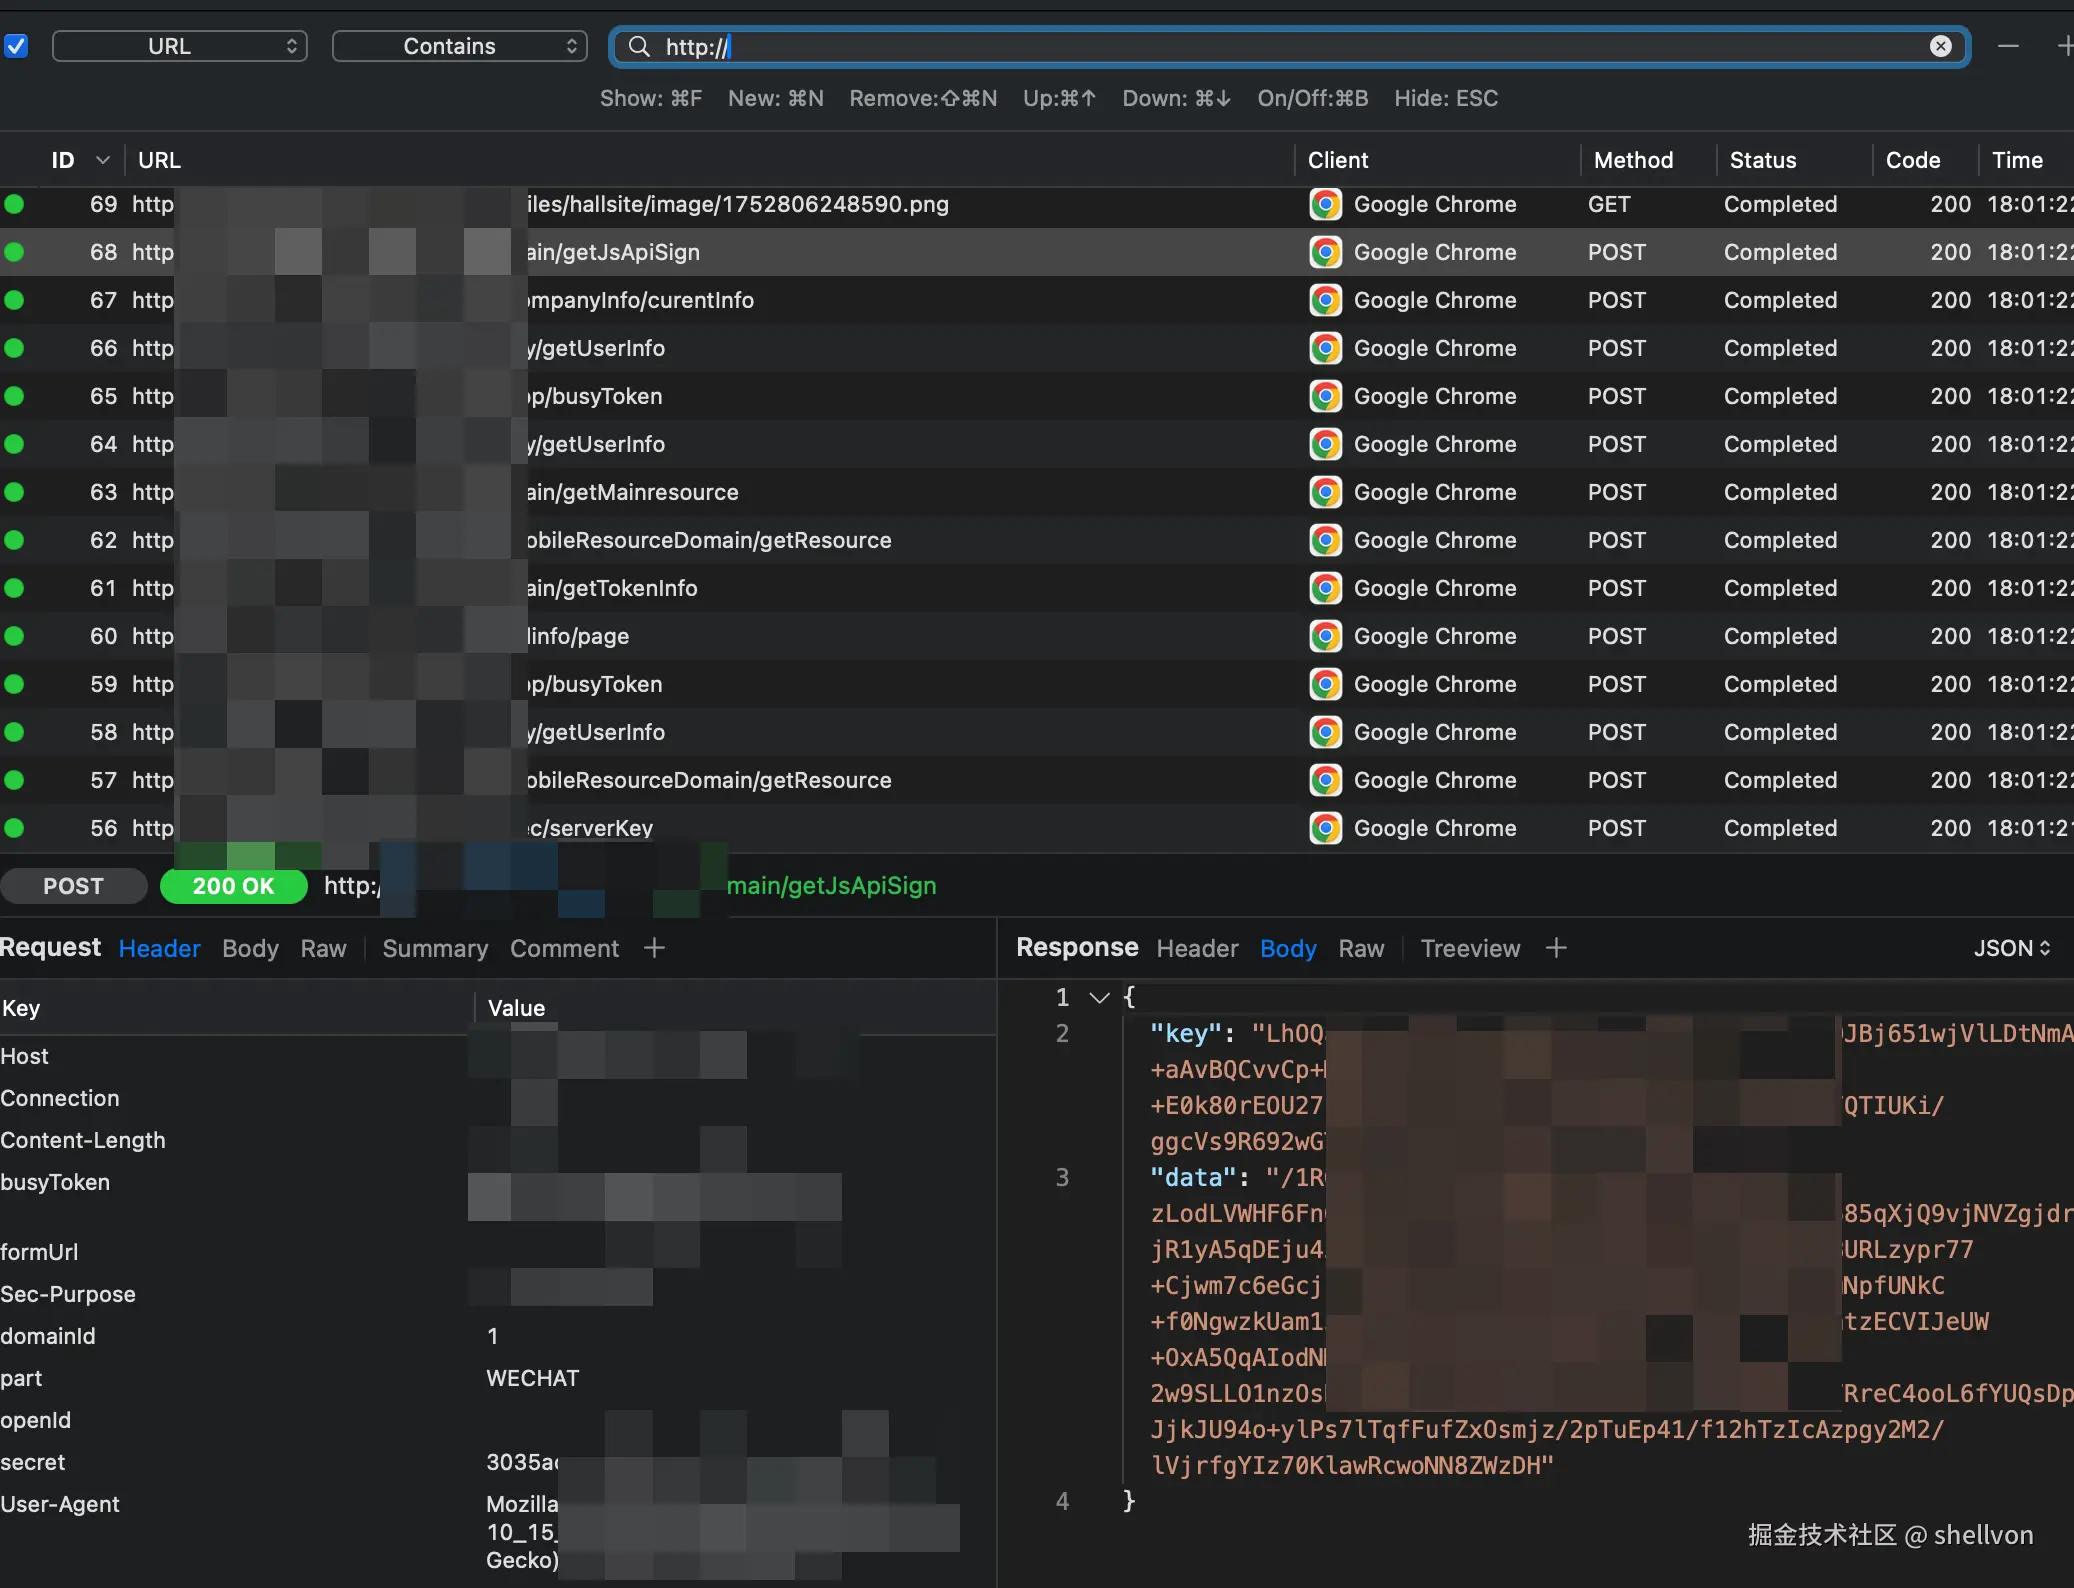2074x1588 pixels.
Task: Click the 200 OK status badge
Action: click(x=233, y=886)
